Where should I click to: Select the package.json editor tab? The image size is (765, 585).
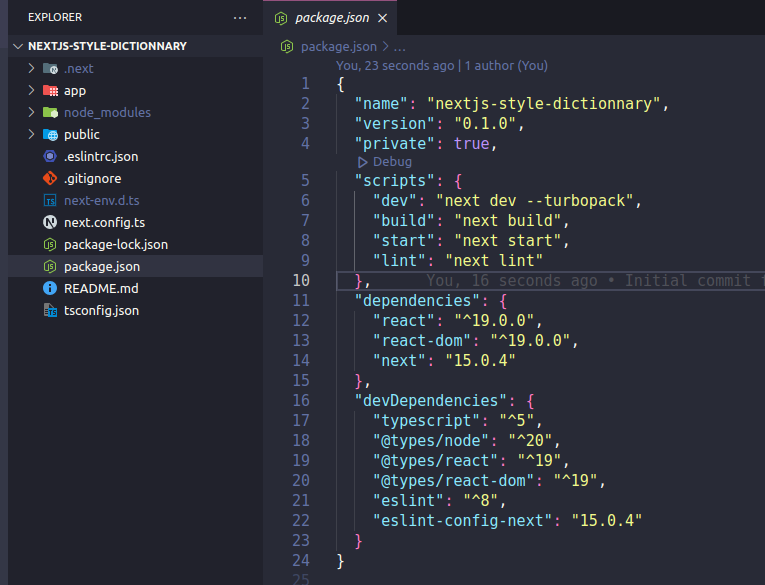330,18
